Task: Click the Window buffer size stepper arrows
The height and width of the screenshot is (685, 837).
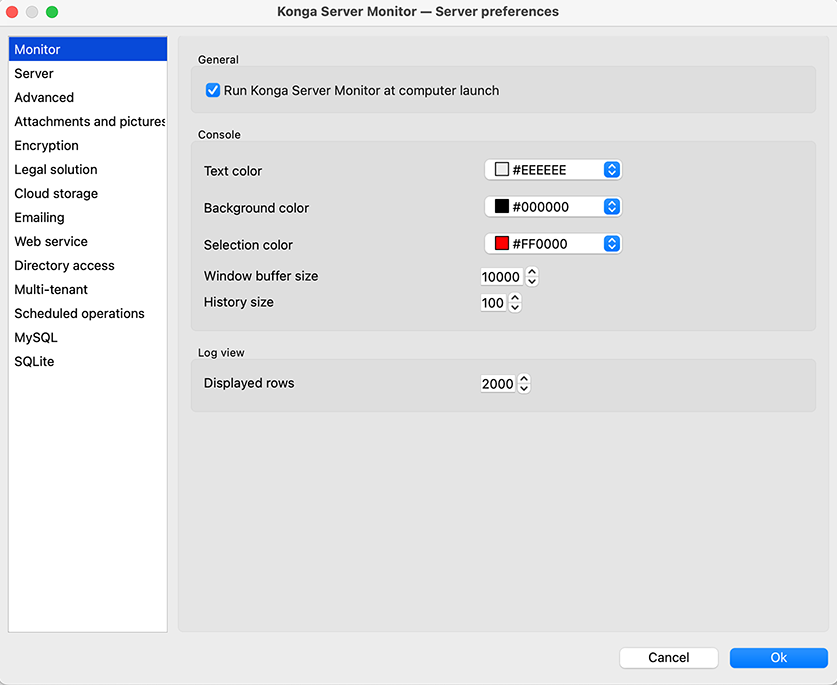Action: pos(532,277)
